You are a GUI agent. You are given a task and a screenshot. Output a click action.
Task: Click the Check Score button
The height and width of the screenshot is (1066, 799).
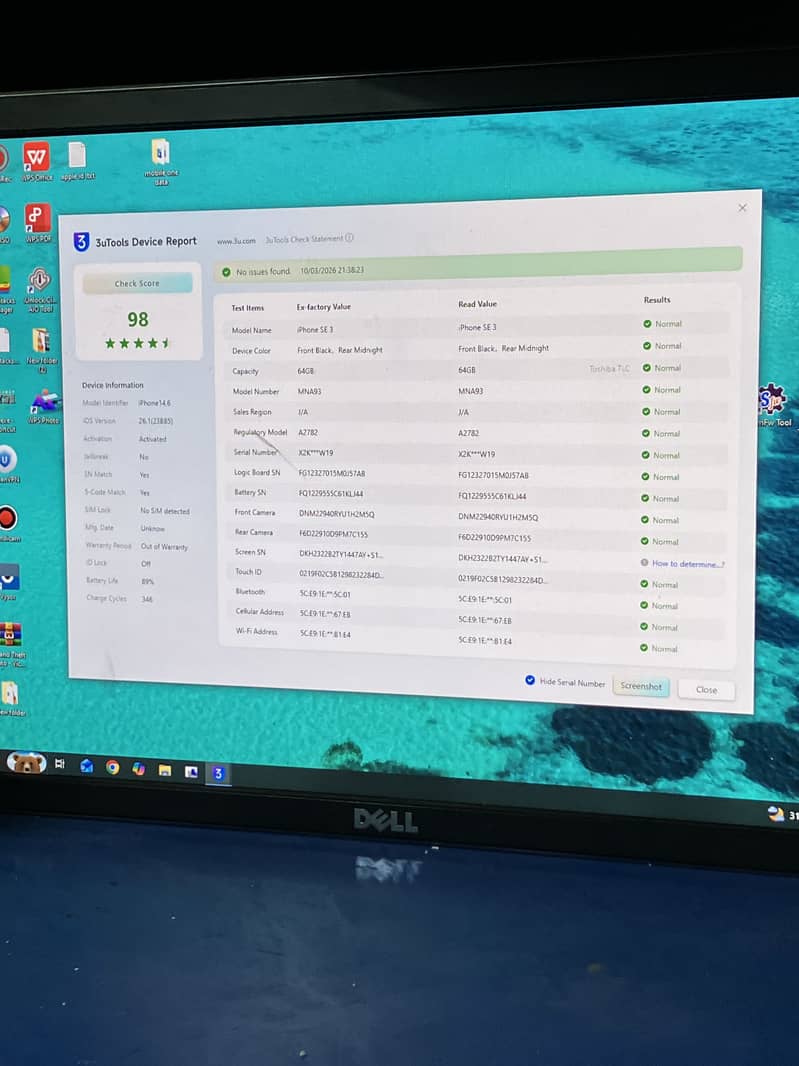tap(137, 283)
